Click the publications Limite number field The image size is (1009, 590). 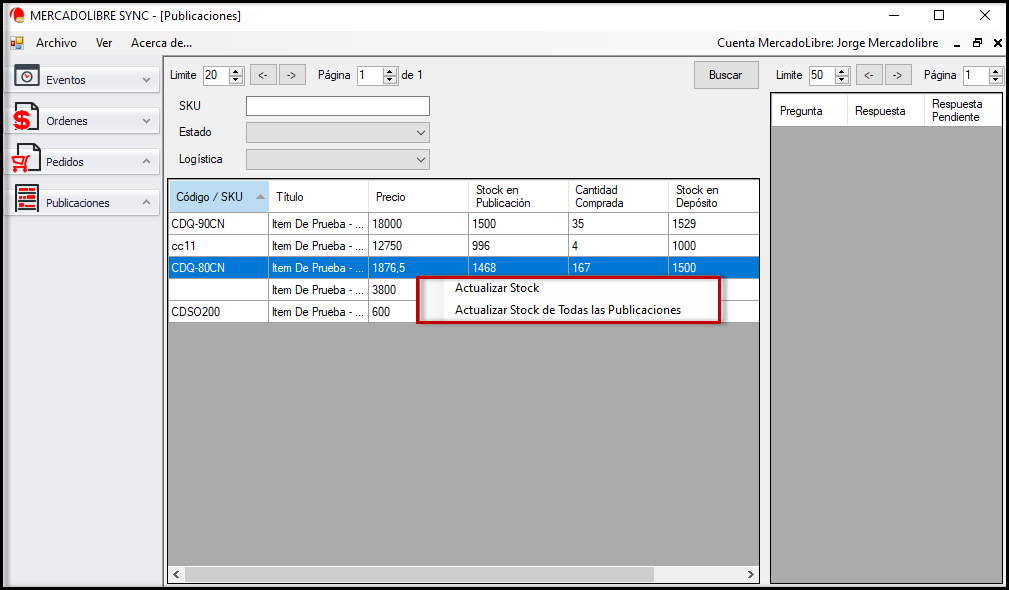(217, 75)
